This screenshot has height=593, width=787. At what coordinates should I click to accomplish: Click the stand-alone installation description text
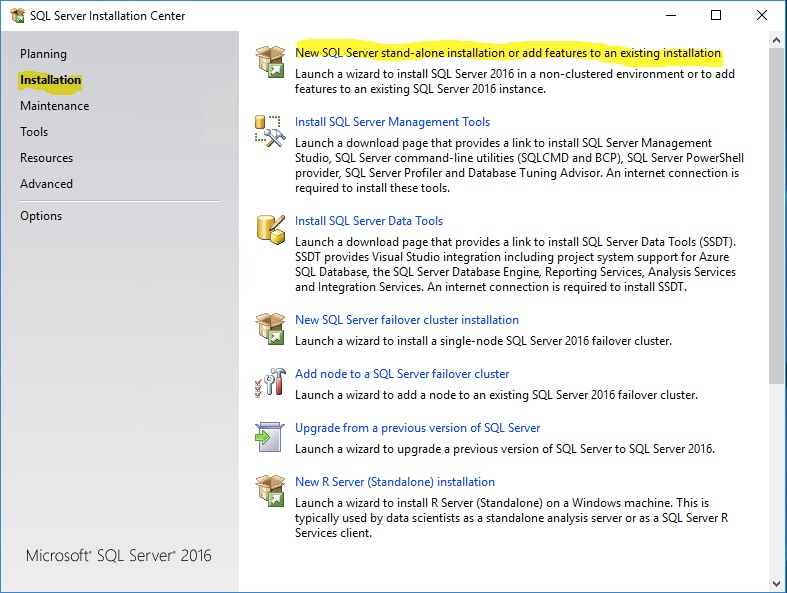point(514,81)
